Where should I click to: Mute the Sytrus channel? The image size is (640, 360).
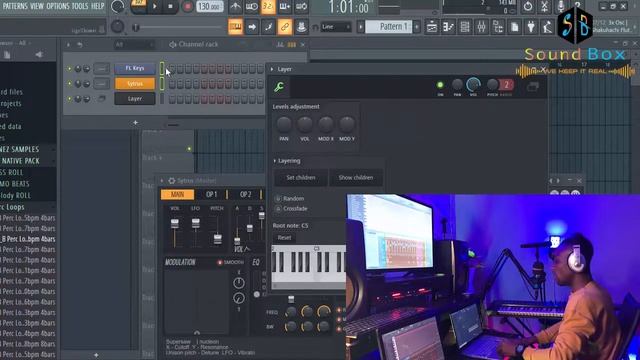[69, 84]
